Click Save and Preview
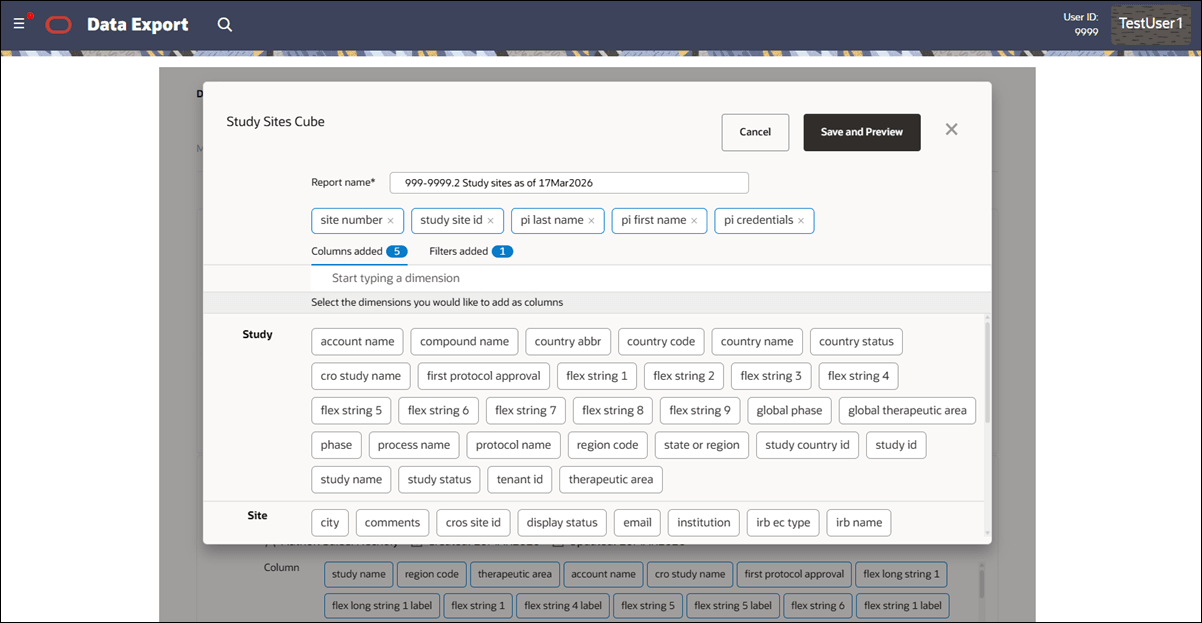 (x=861, y=132)
